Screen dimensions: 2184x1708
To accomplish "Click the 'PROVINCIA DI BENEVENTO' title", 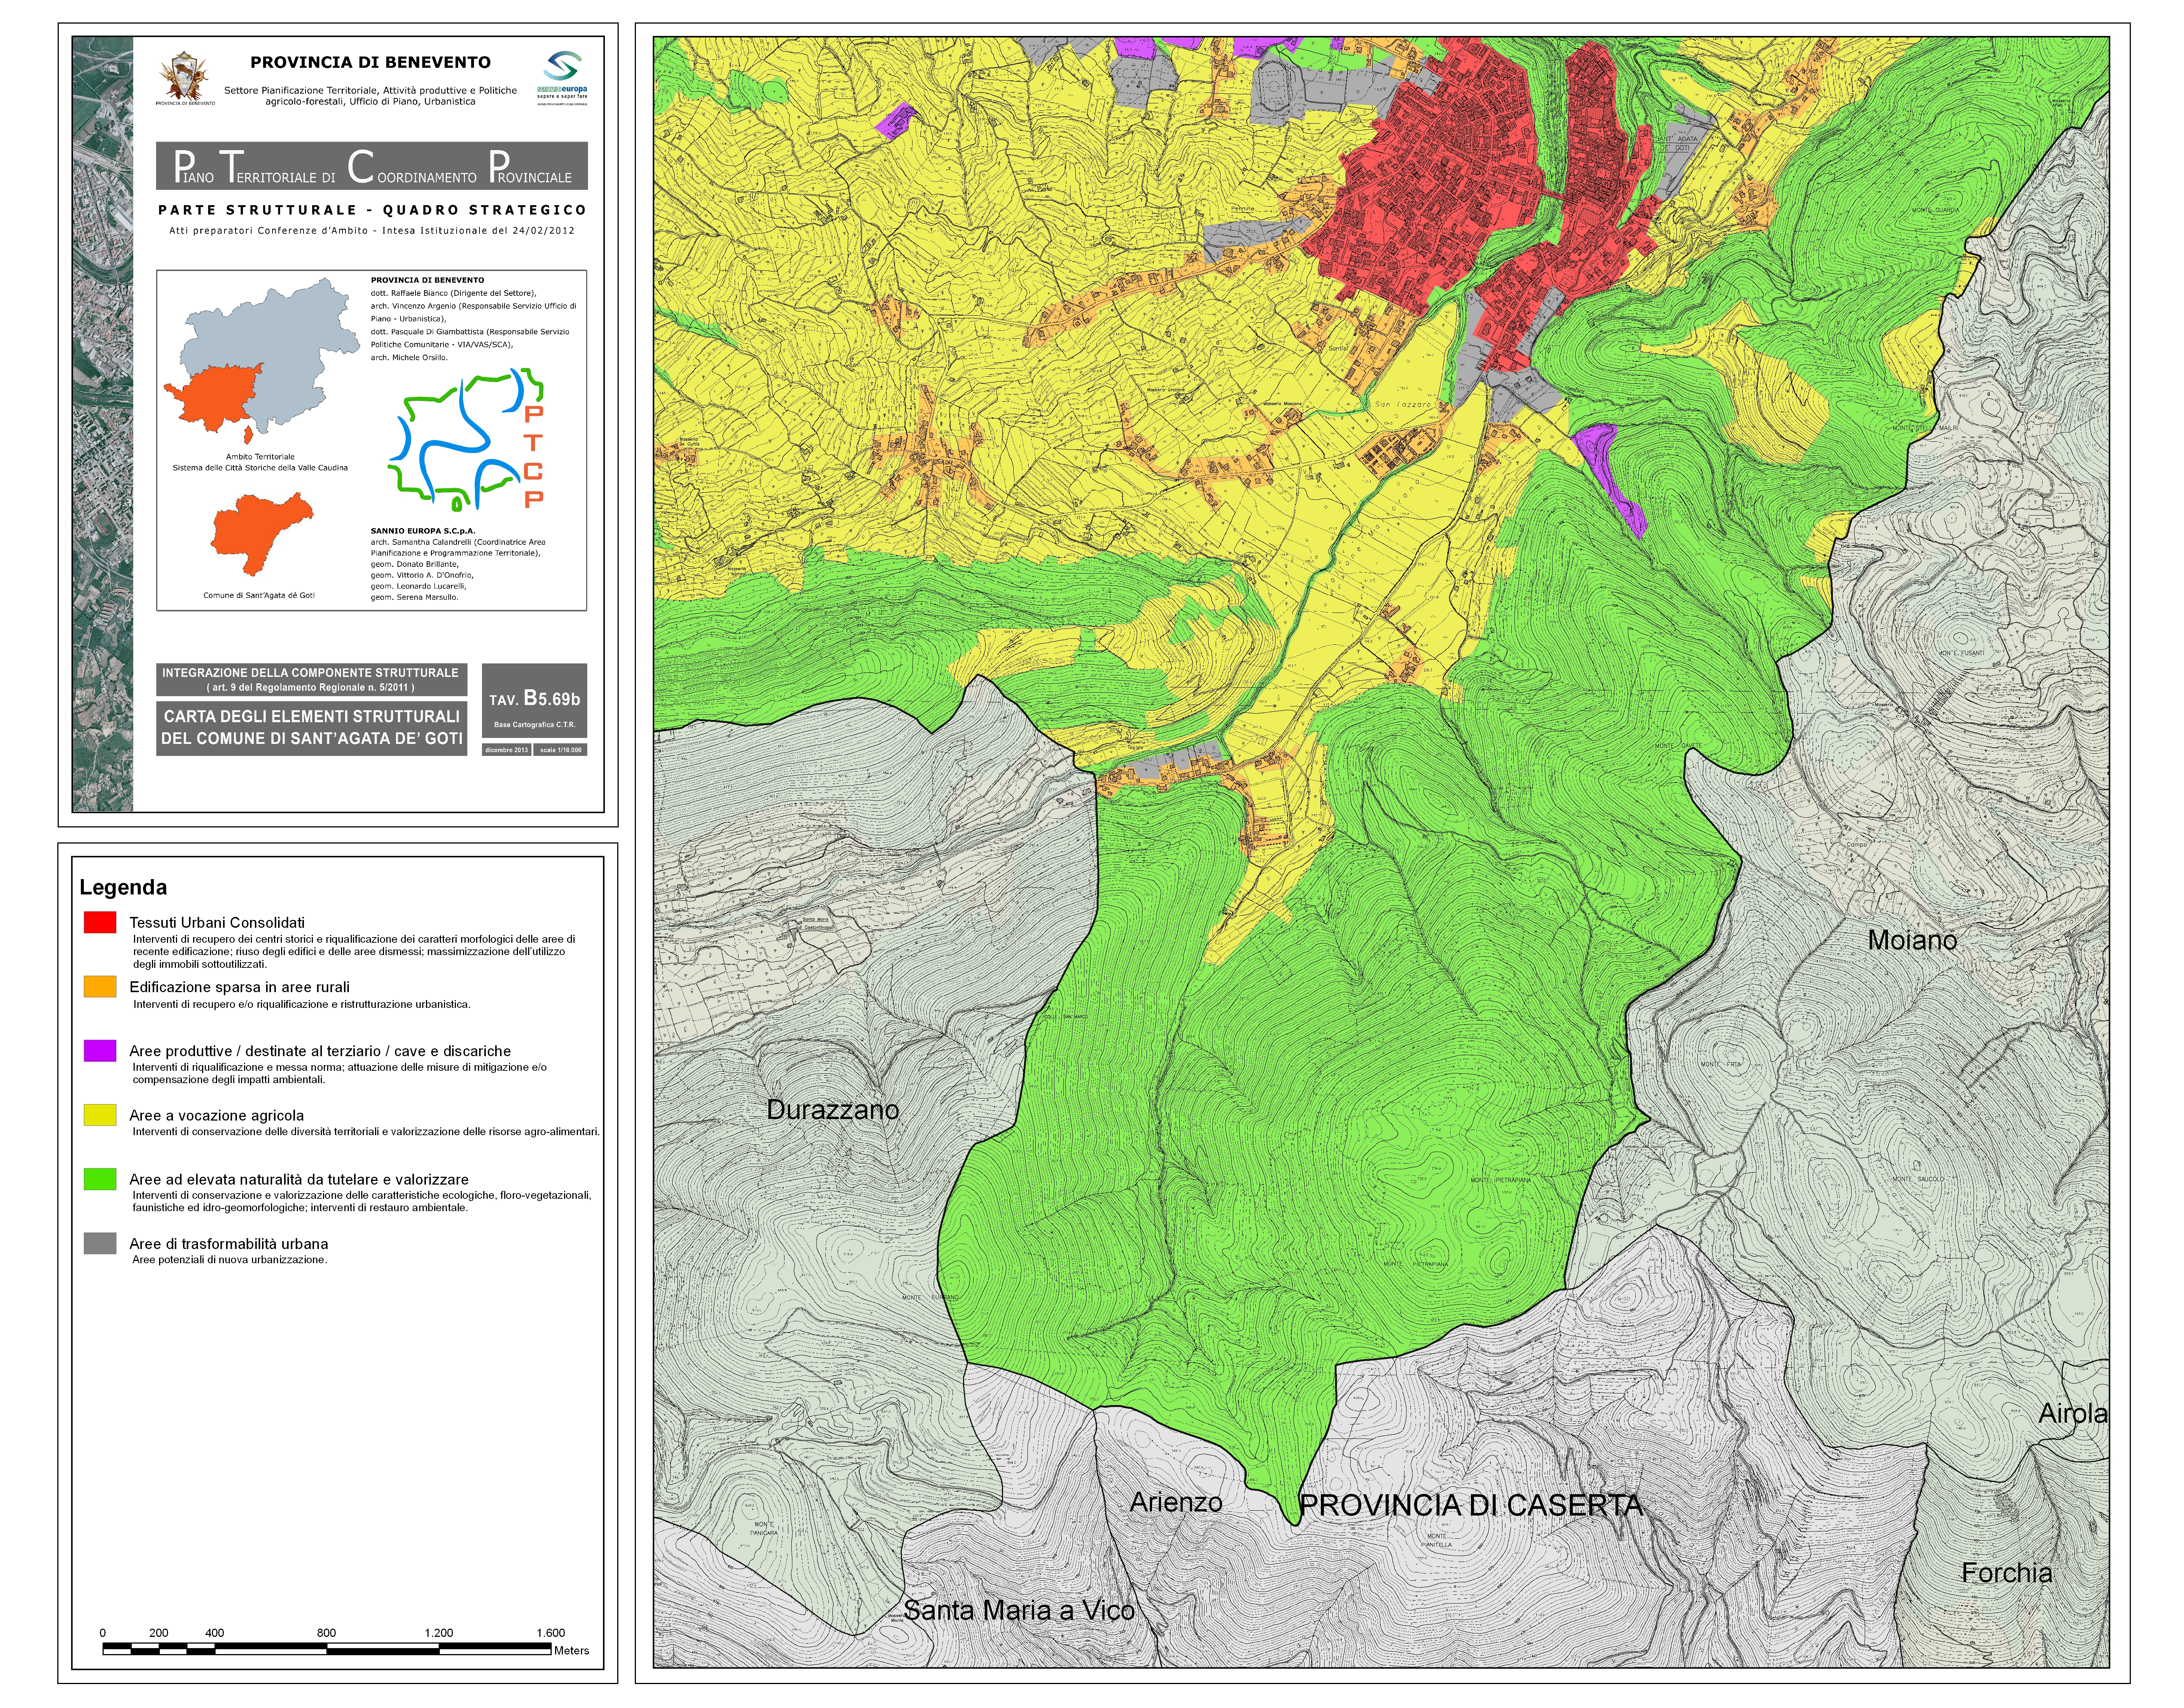I will click(370, 62).
